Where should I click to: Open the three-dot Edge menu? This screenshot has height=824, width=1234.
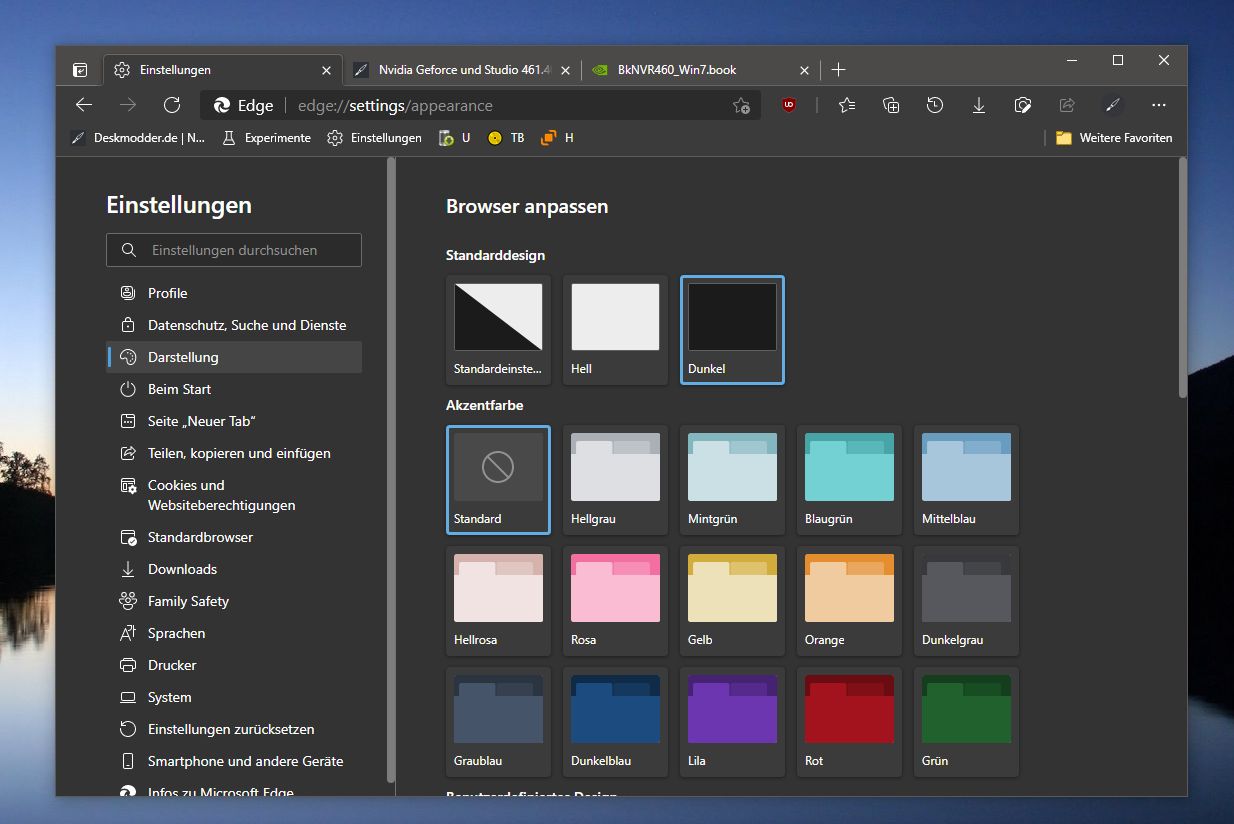[x=1159, y=105]
